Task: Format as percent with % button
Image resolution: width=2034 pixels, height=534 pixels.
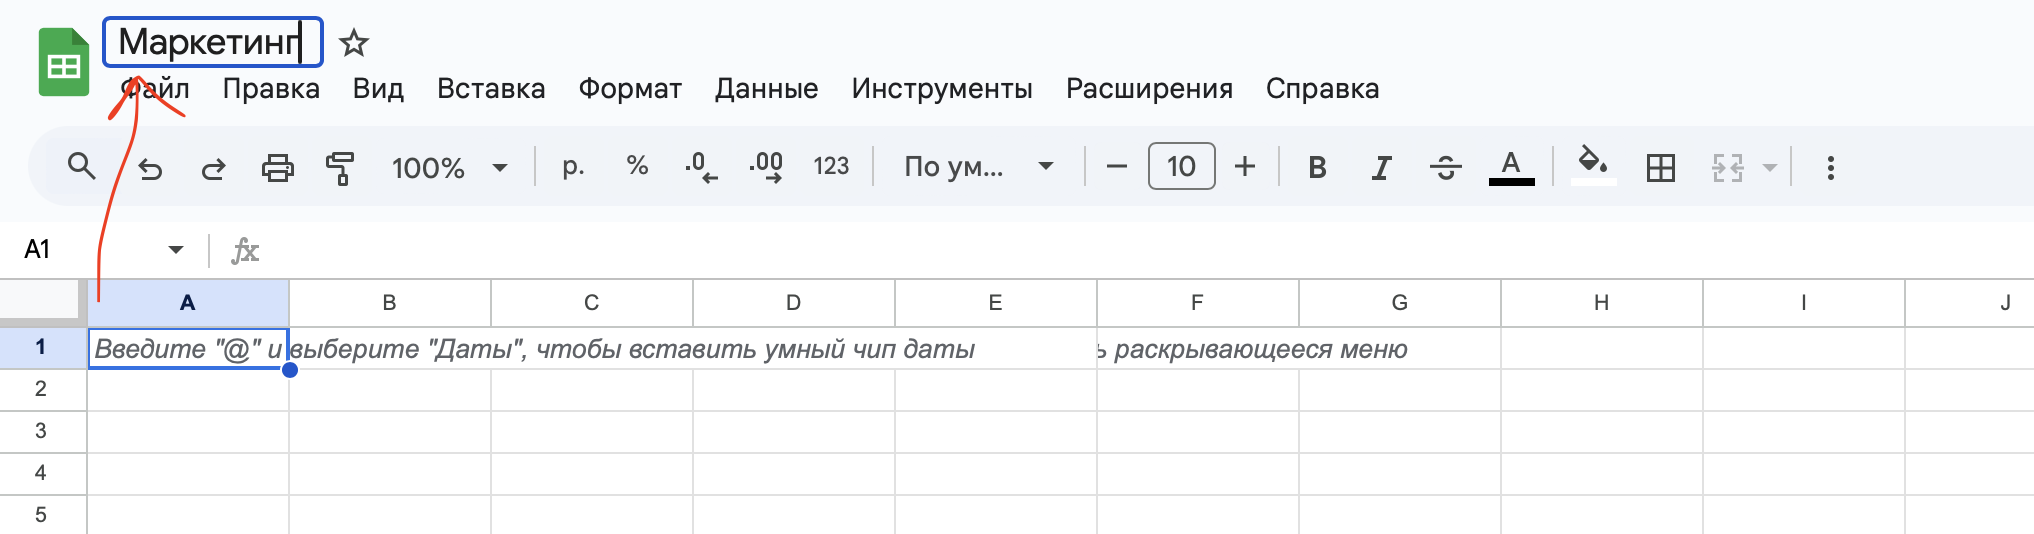Action: (637, 166)
